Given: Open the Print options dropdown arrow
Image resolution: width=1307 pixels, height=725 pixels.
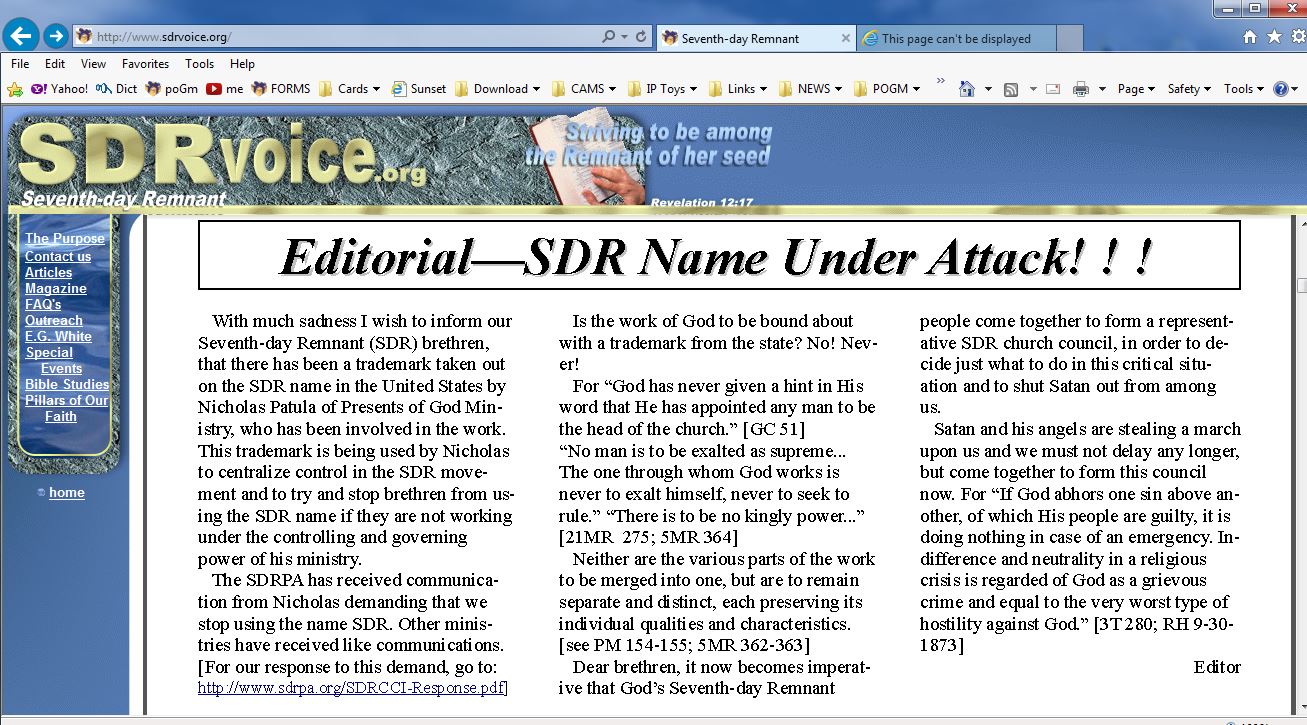Looking at the screenshot, I should click(1102, 89).
